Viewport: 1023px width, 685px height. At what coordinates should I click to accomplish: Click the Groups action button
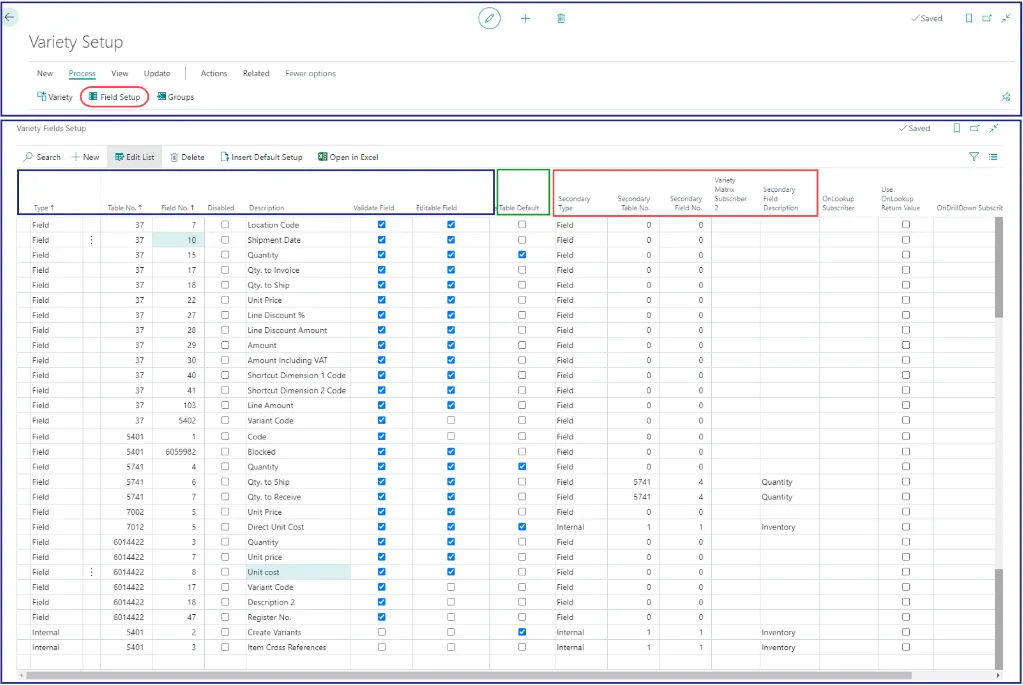click(176, 97)
